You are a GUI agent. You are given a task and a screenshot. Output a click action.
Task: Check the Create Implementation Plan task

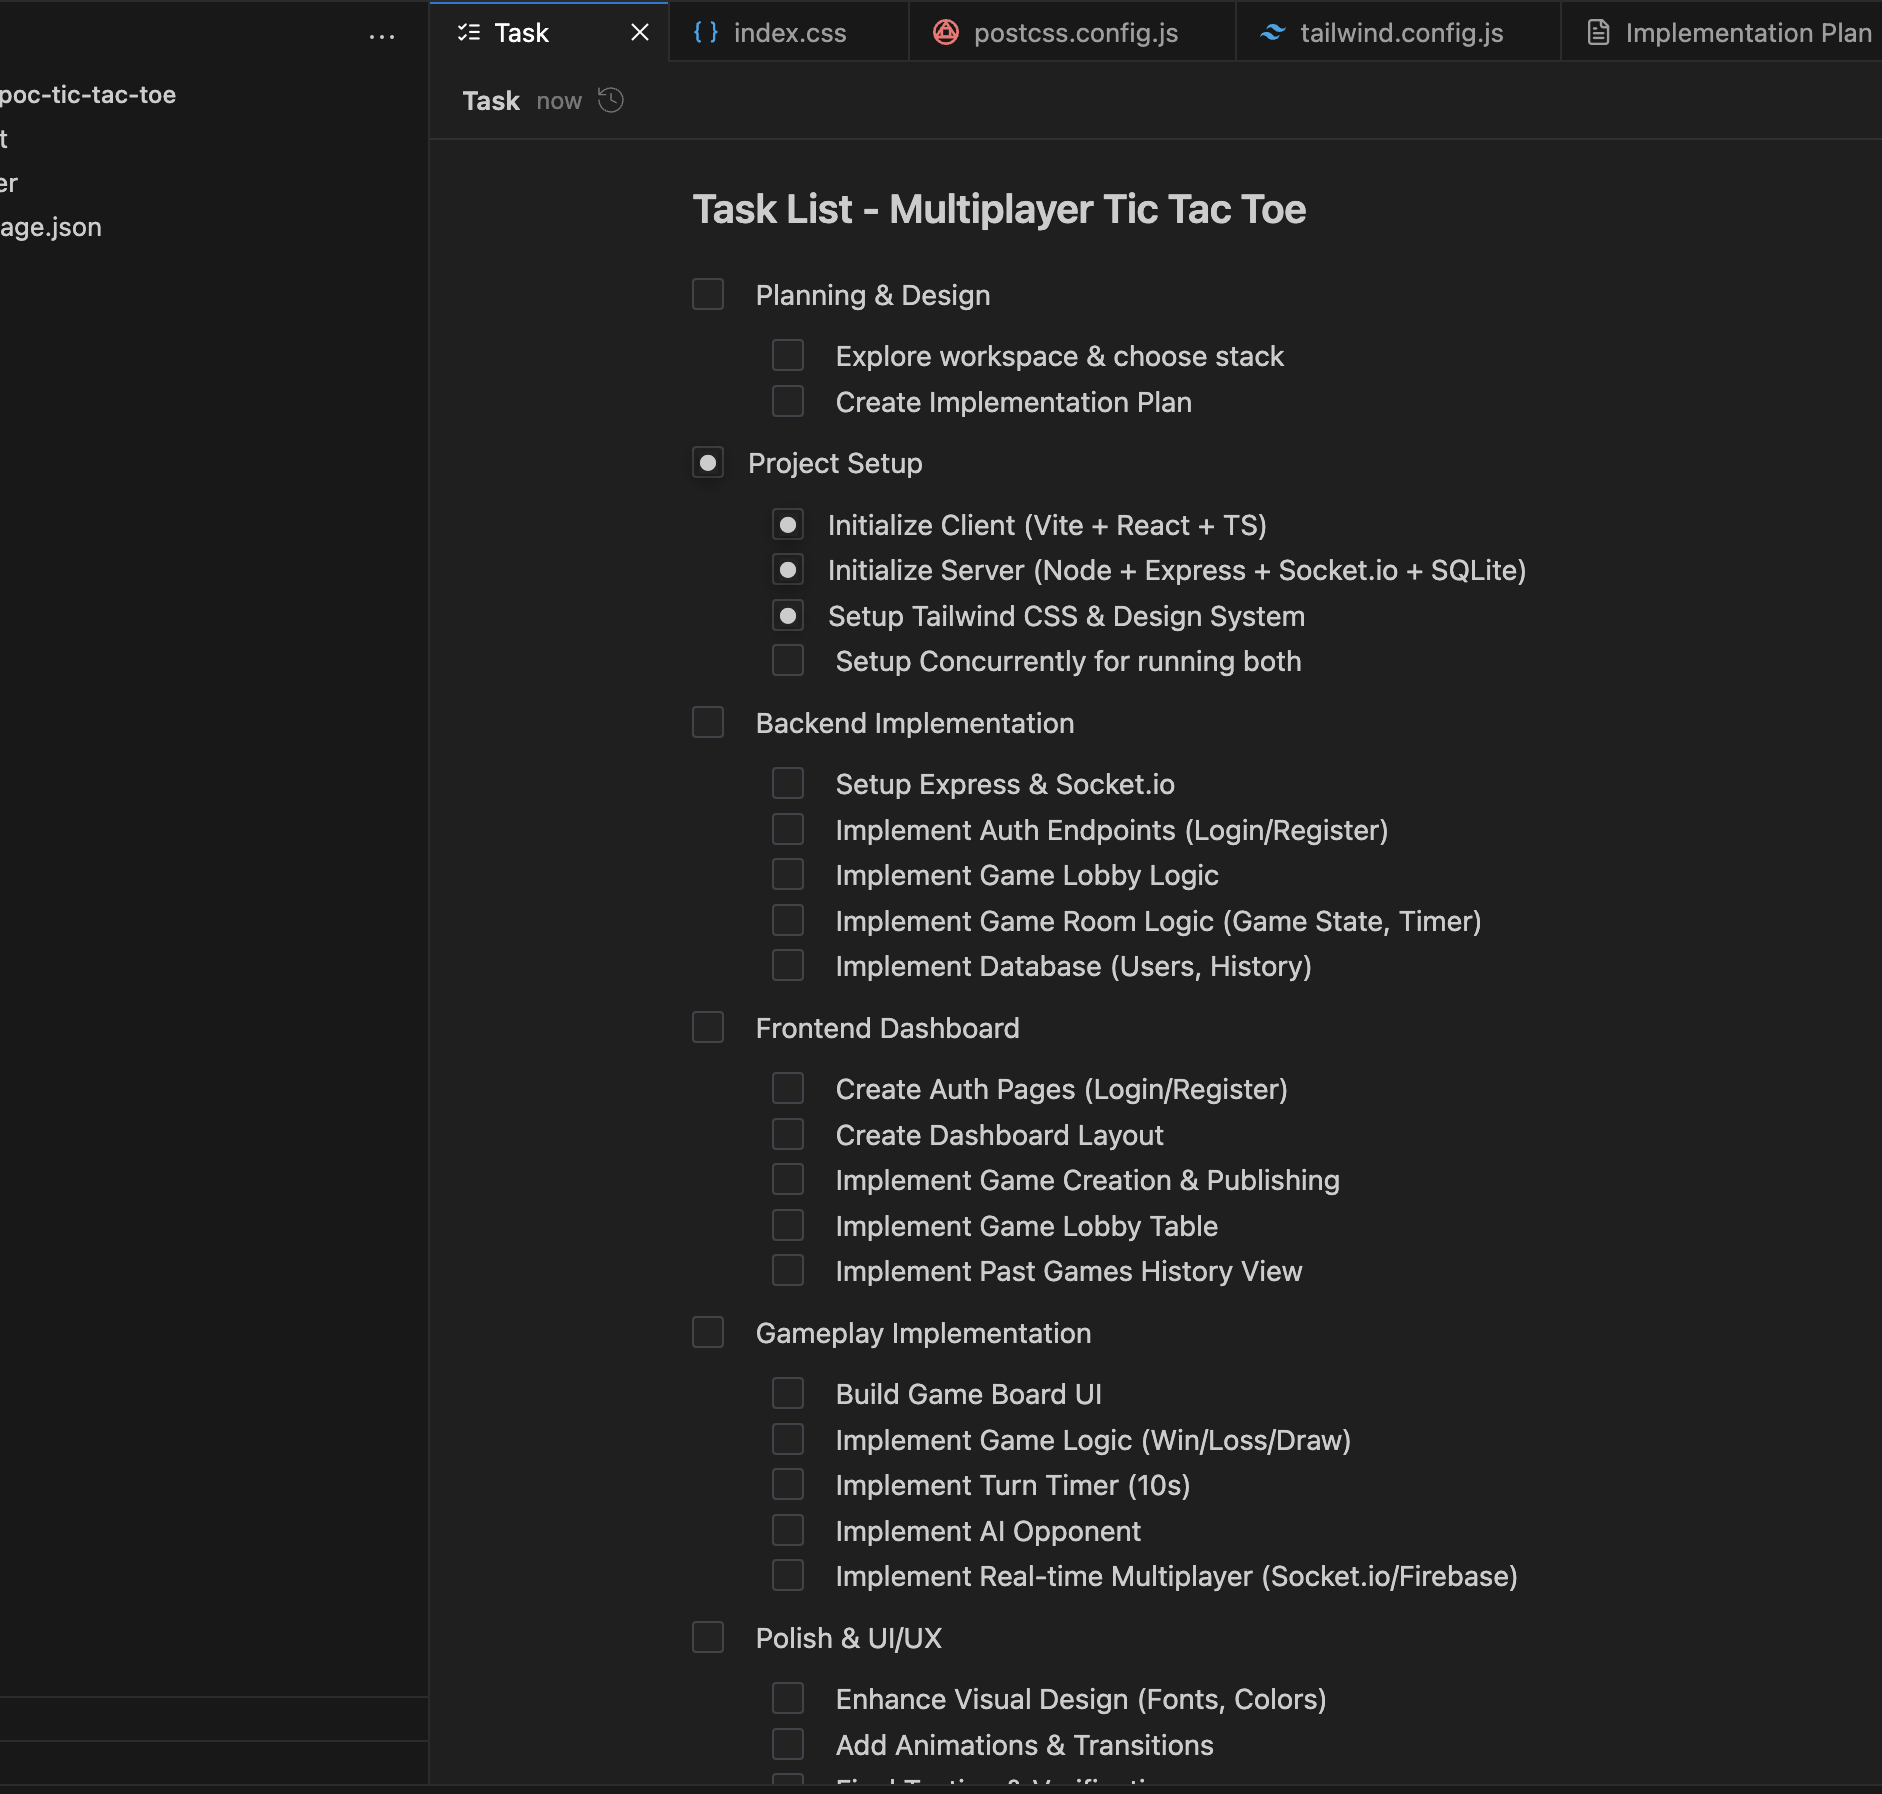[789, 401]
